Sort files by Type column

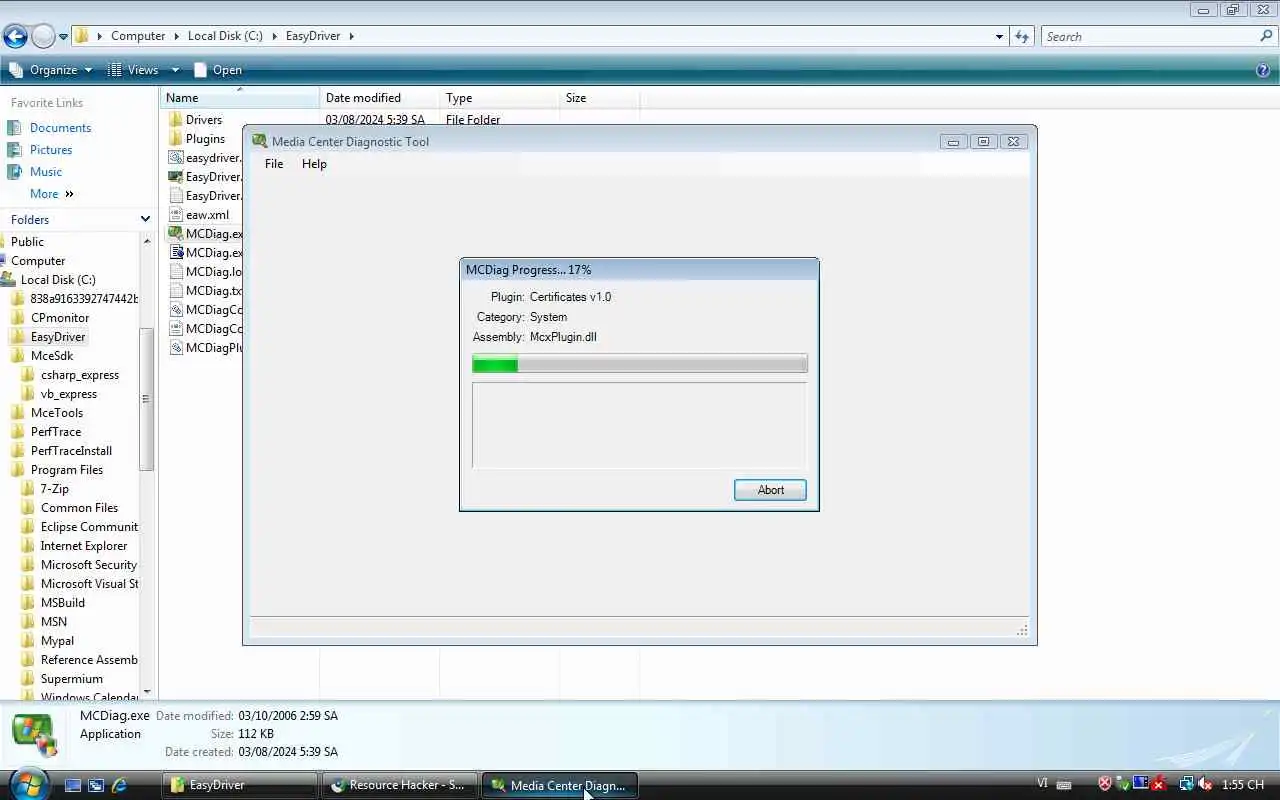(x=500, y=98)
